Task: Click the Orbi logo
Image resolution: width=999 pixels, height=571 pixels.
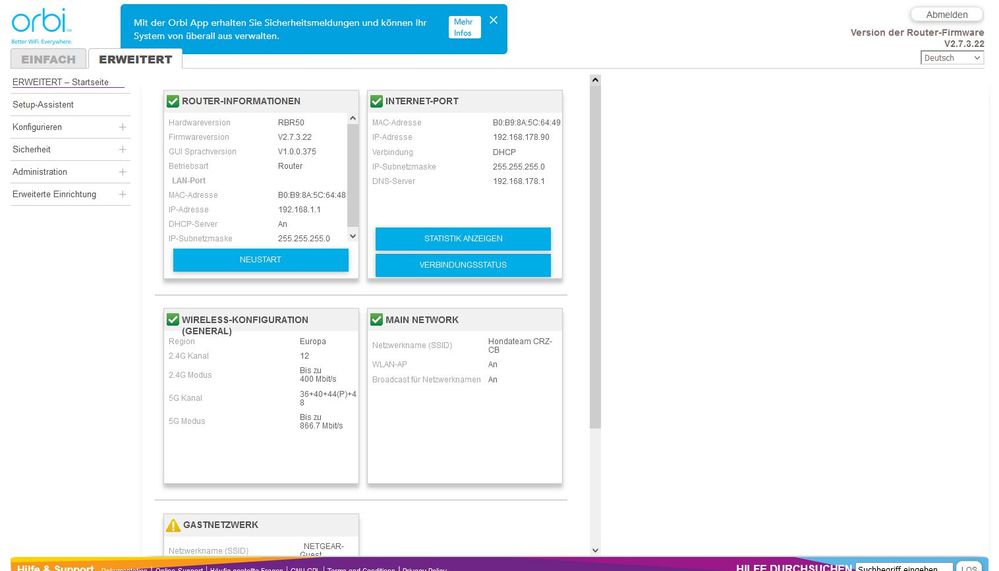Action: (x=39, y=24)
